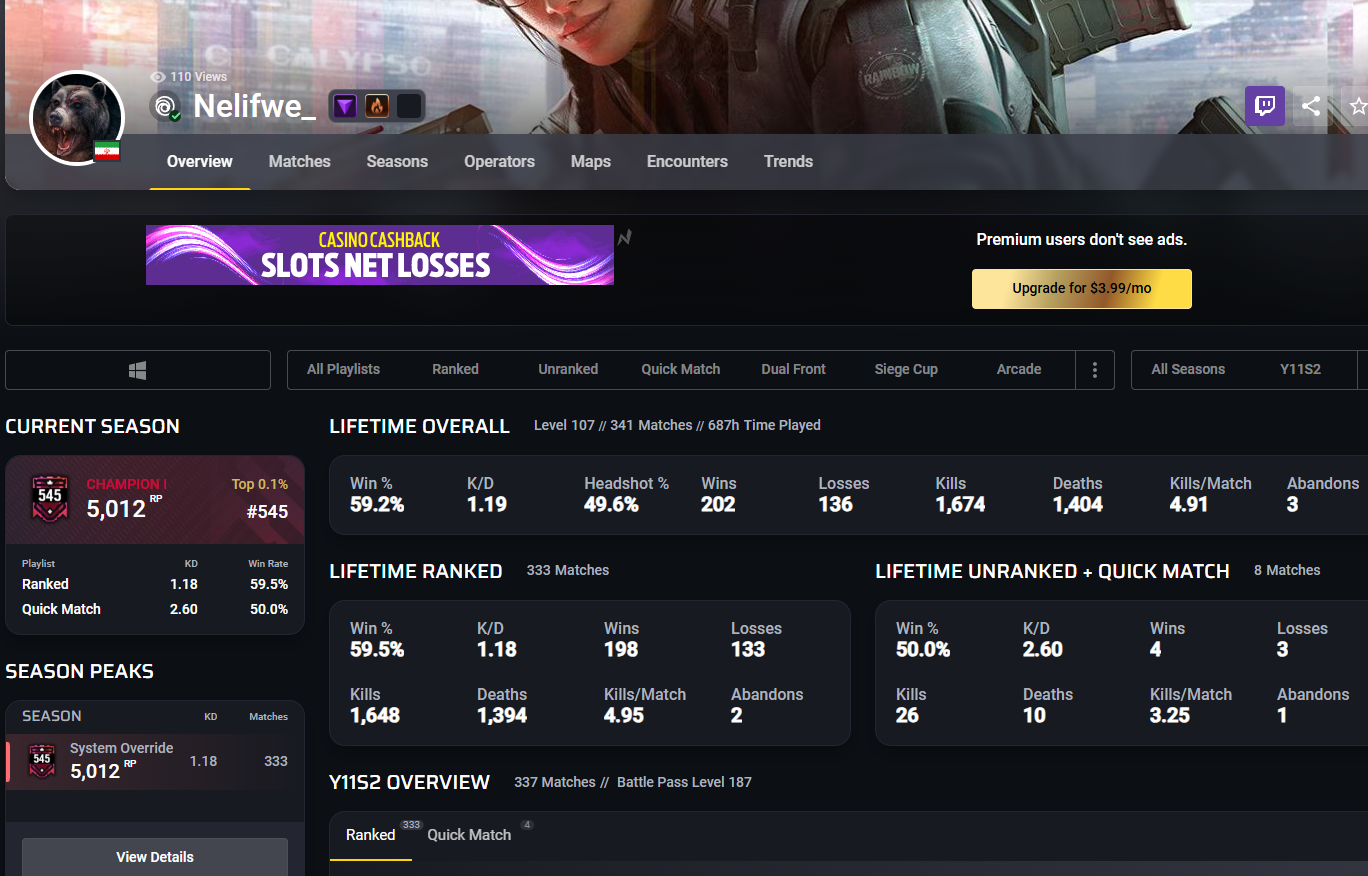View the Trends tab

pos(788,161)
